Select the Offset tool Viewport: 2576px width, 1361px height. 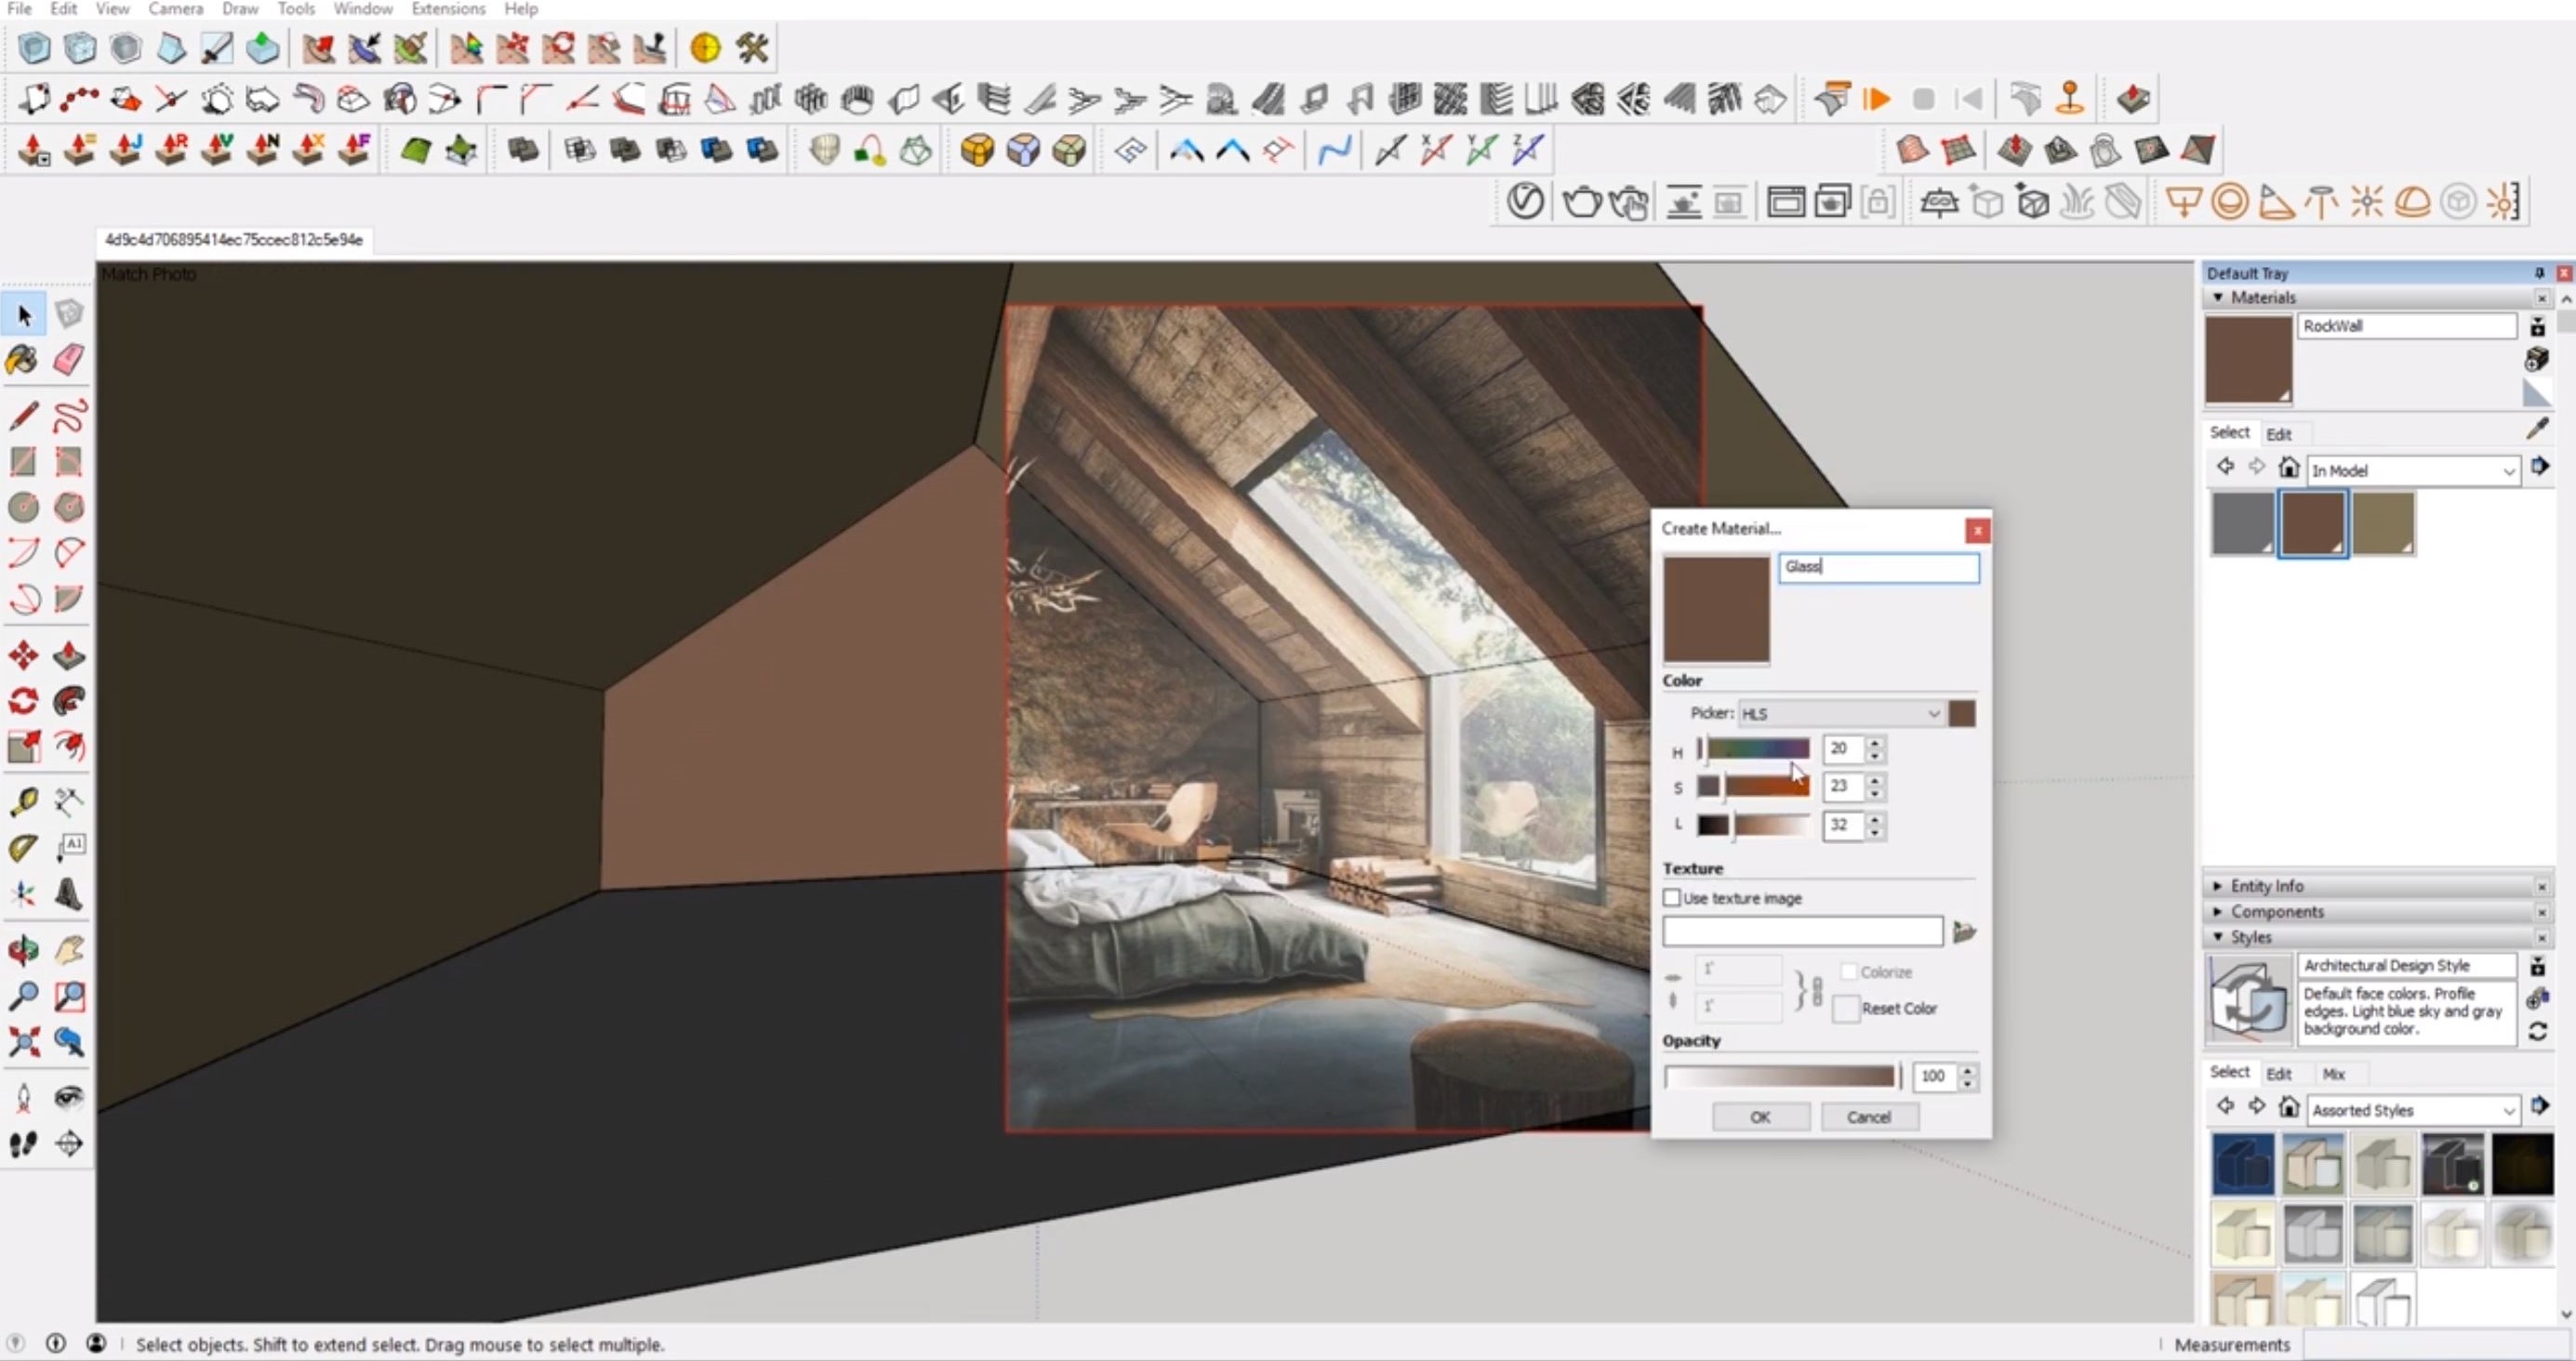click(69, 747)
